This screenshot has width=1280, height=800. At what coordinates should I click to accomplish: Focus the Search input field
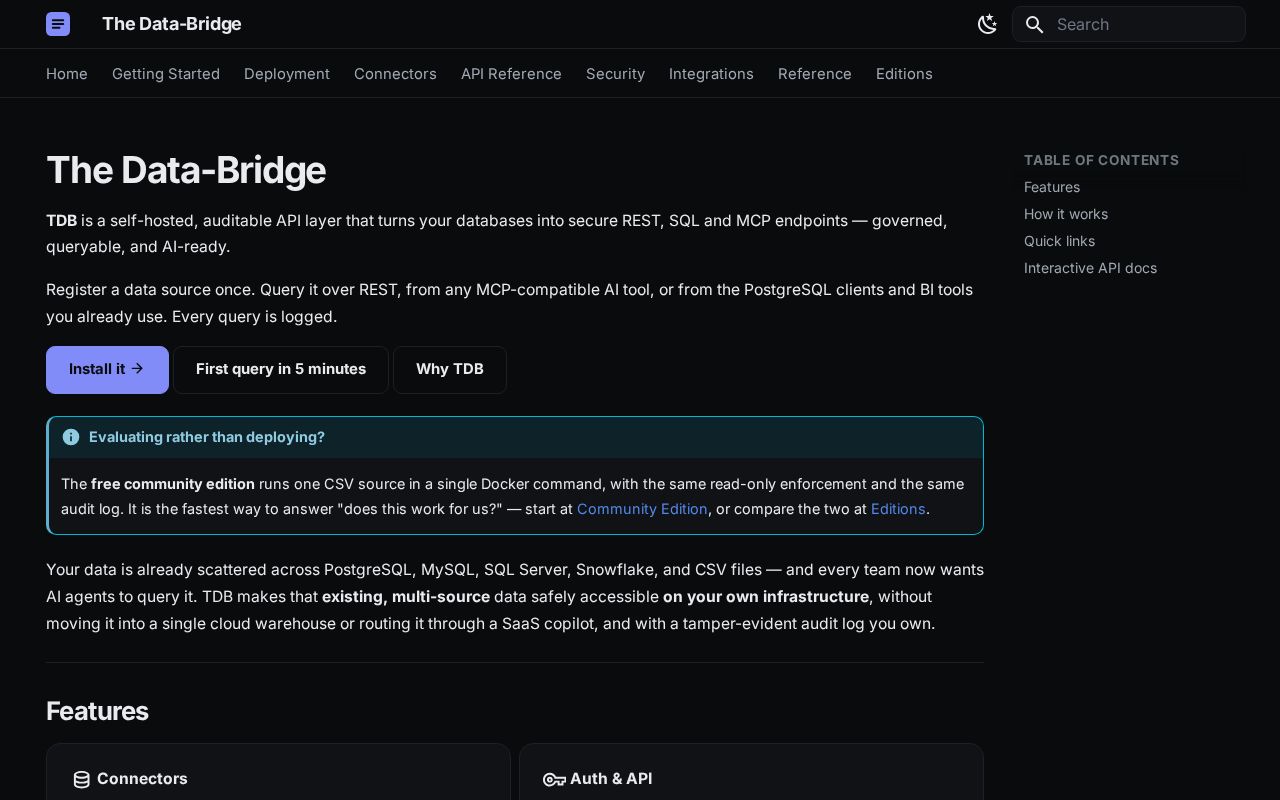pyautogui.click(x=1129, y=24)
